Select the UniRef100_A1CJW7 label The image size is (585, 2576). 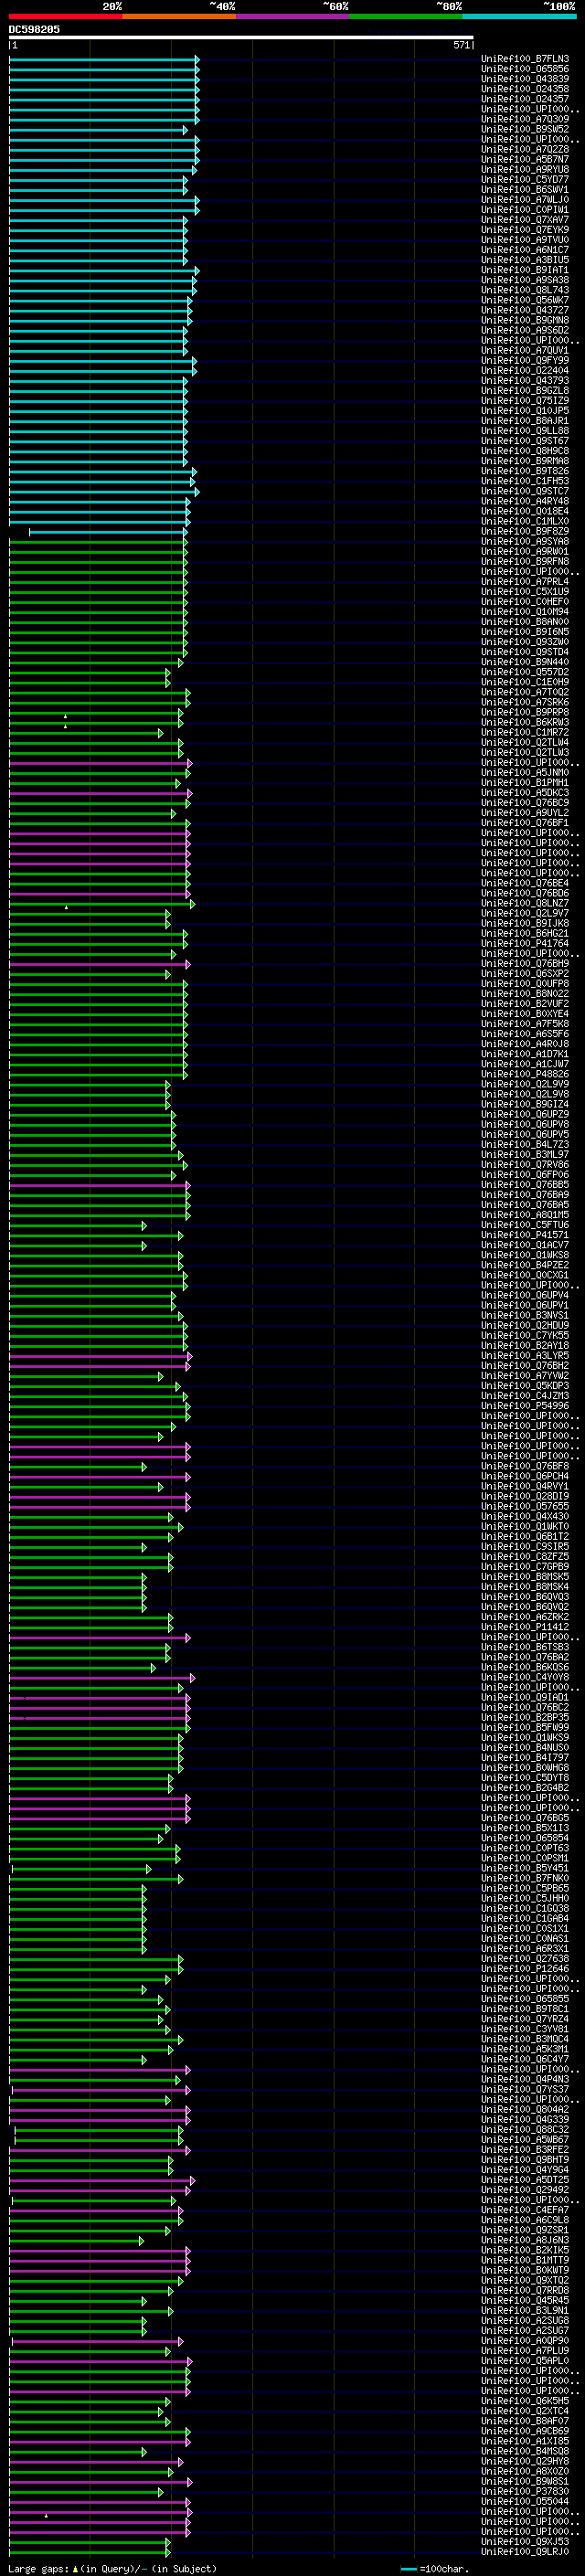(x=525, y=1064)
